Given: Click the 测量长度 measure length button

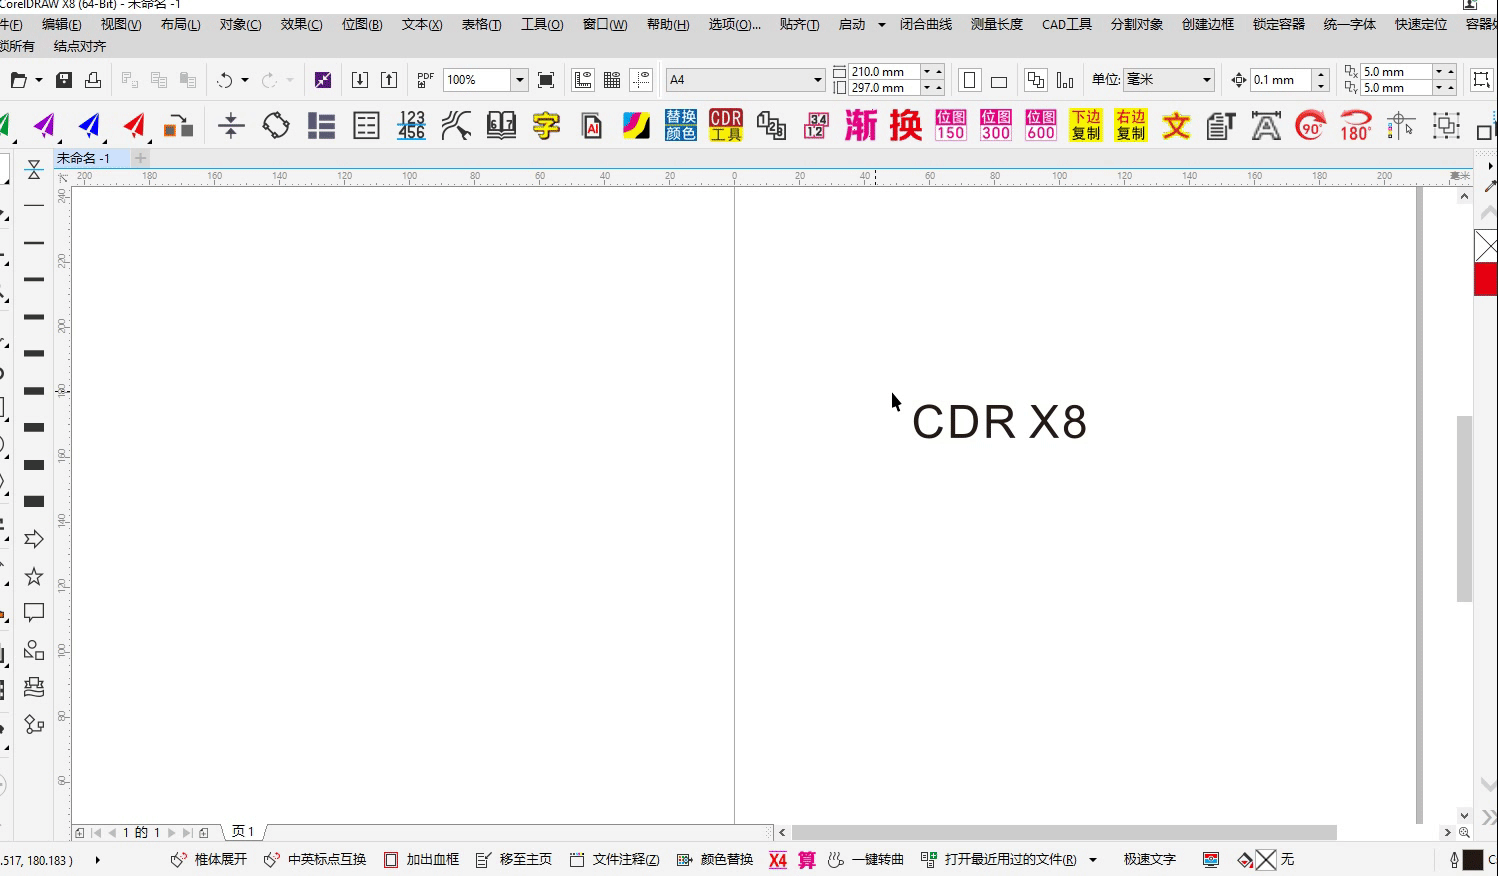Looking at the screenshot, I should [997, 25].
